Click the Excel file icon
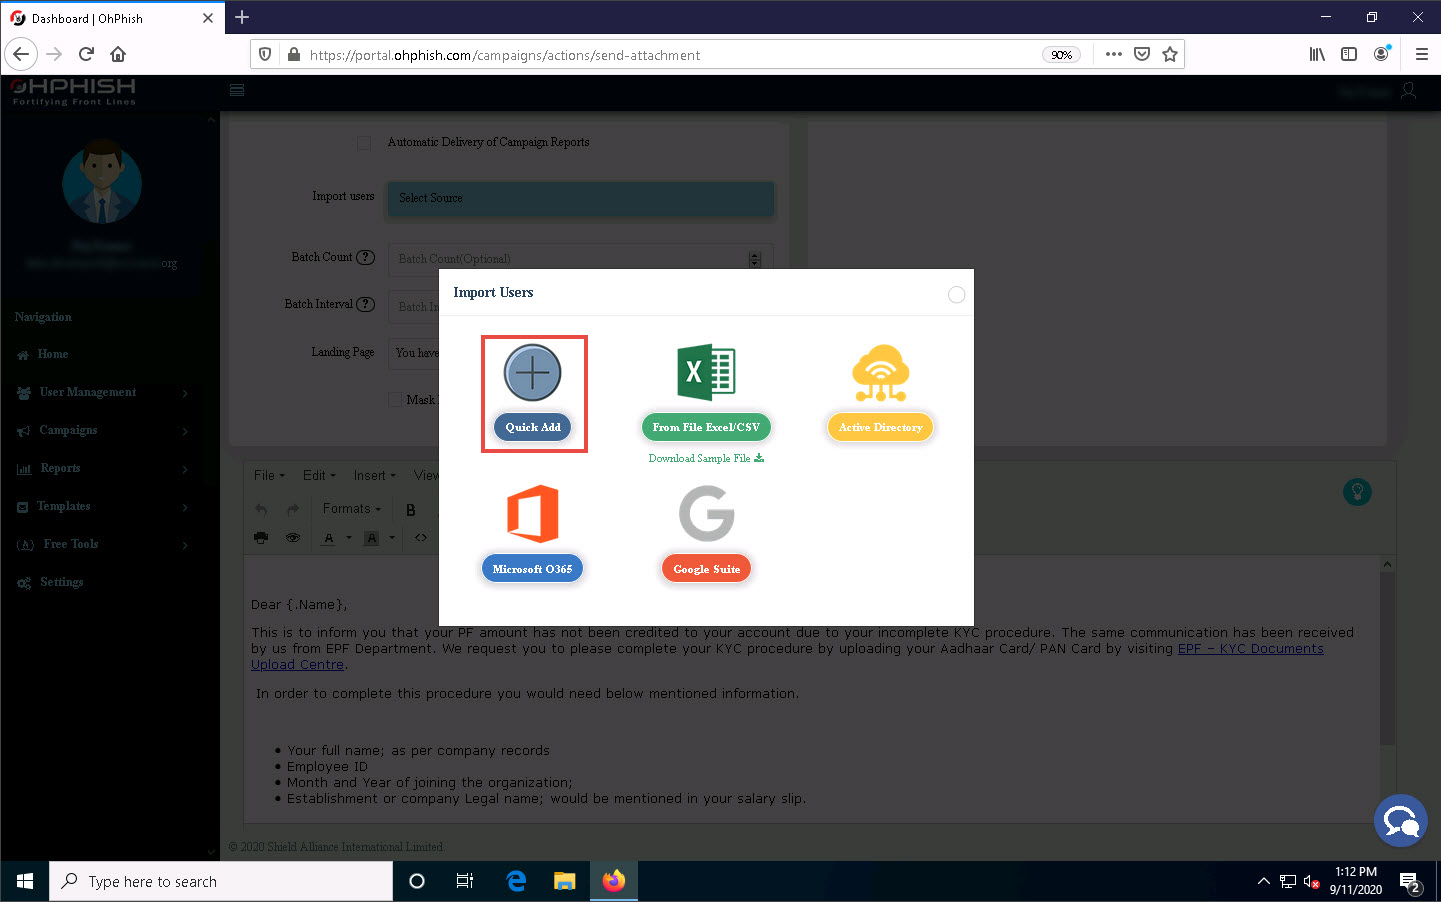The width and height of the screenshot is (1441, 902). pos(706,373)
